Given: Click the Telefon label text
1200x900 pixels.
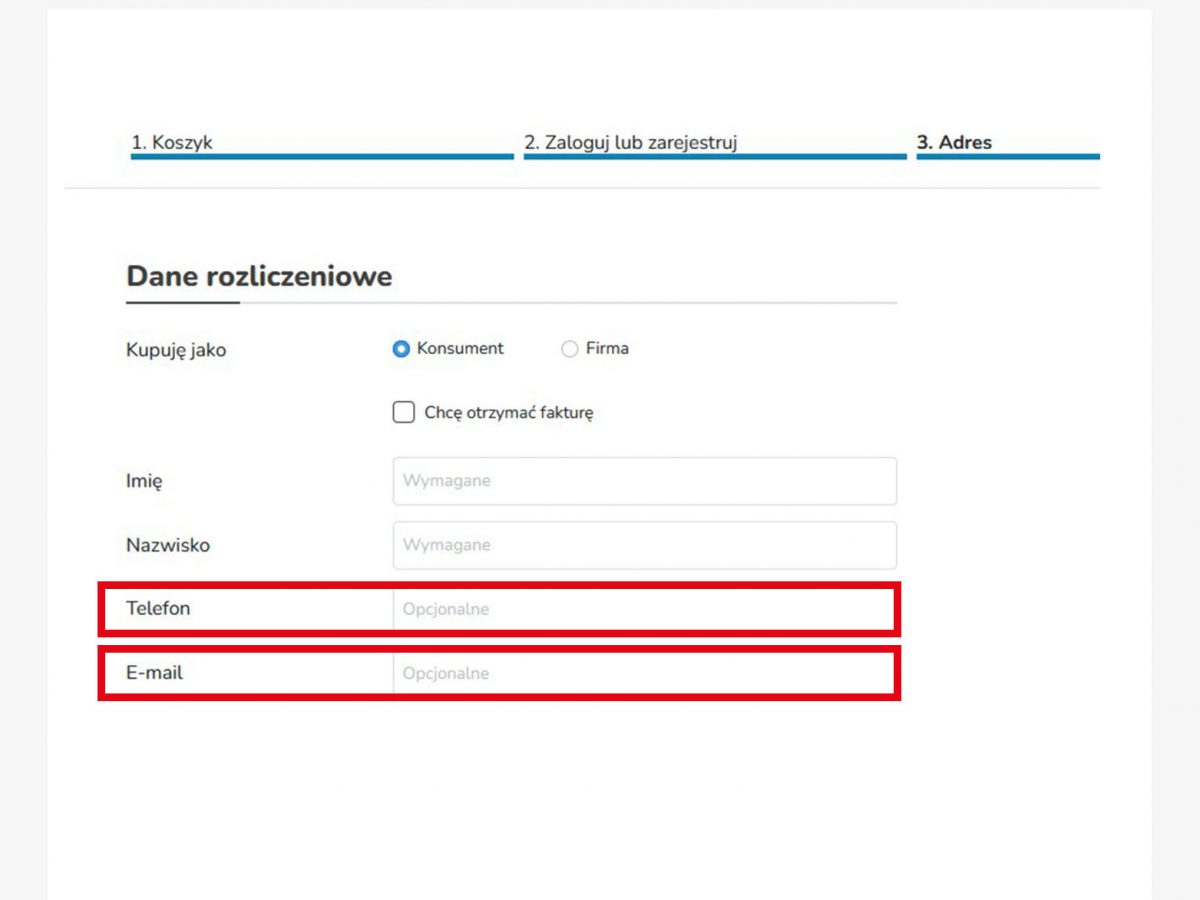Looking at the screenshot, I should pyautogui.click(x=158, y=608).
